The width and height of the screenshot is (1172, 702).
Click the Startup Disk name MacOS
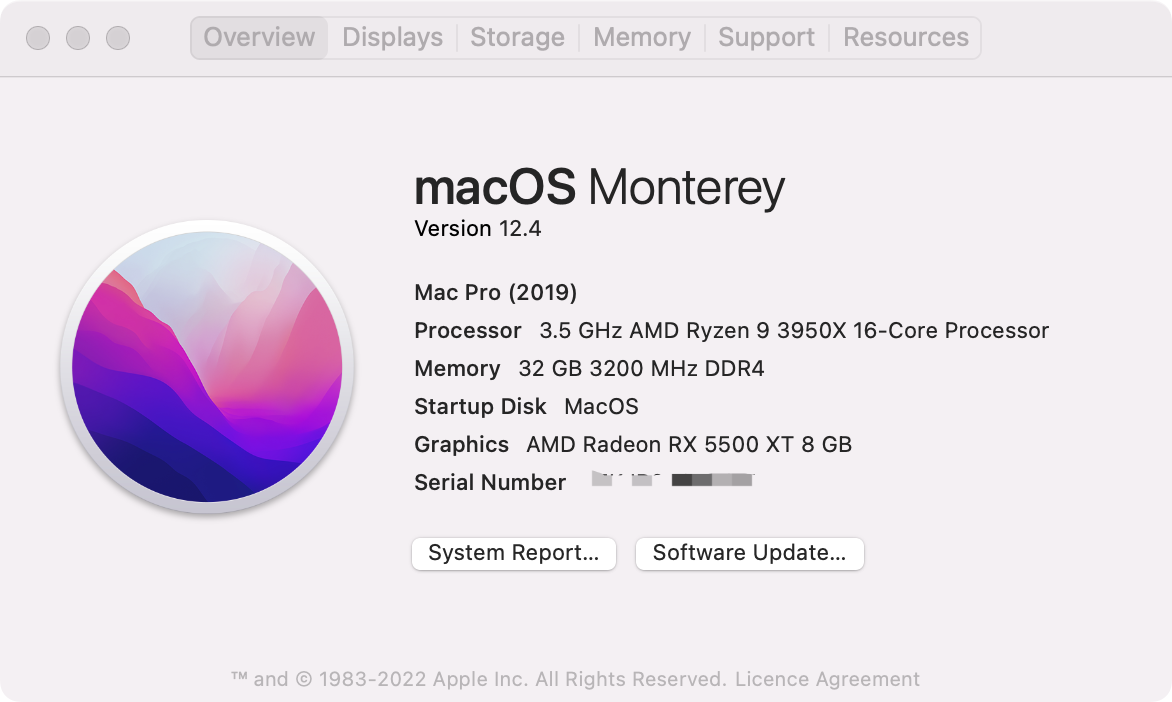tap(601, 406)
